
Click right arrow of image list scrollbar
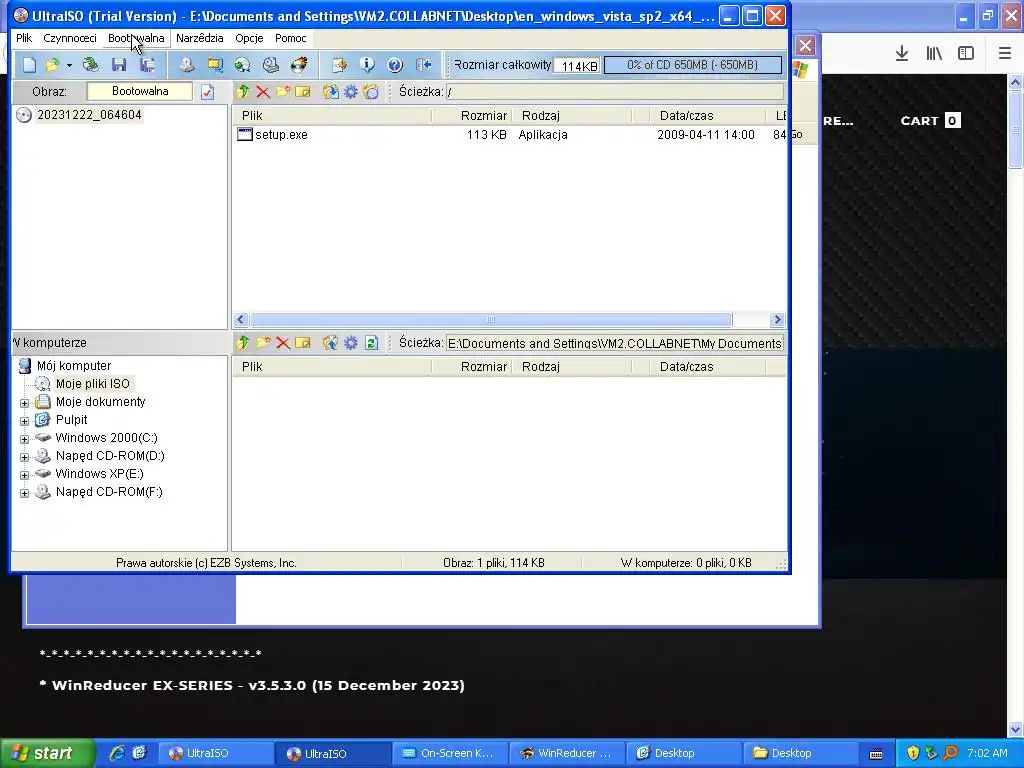[776, 319]
